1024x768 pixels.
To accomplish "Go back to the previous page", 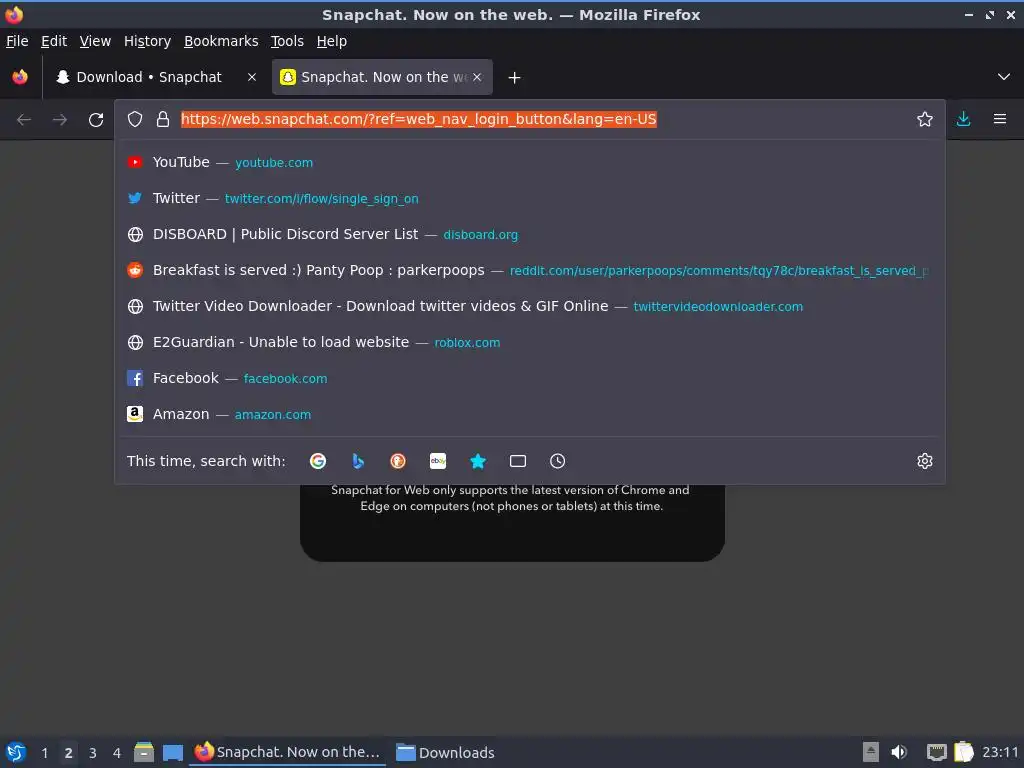I will (x=24, y=120).
